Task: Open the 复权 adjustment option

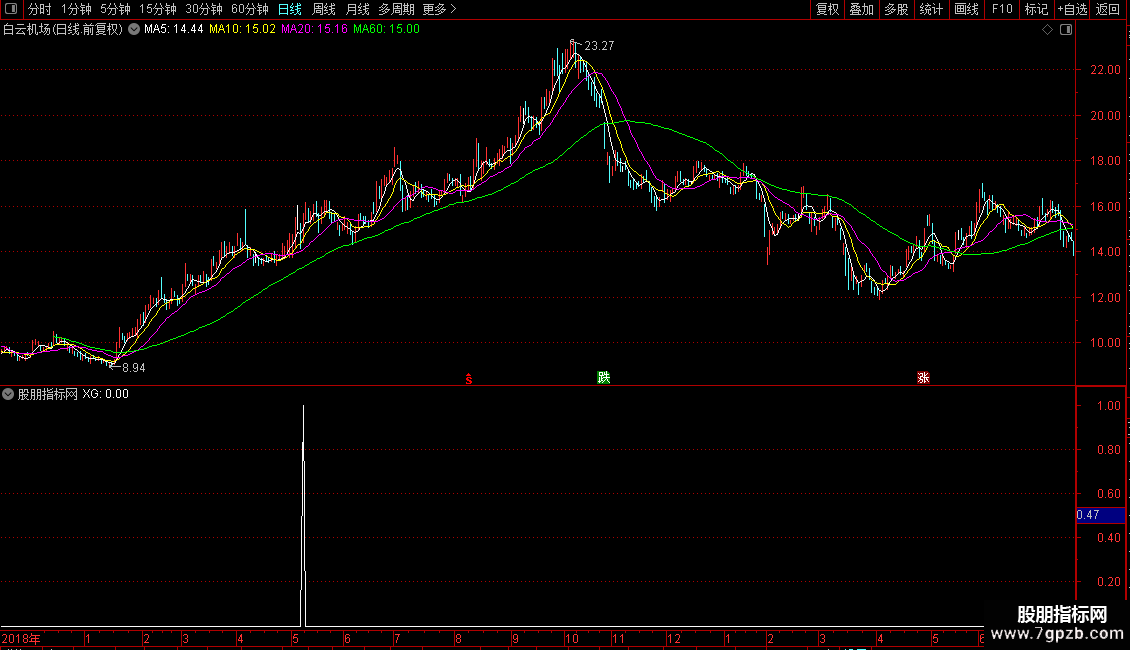Action: click(x=827, y=9)
